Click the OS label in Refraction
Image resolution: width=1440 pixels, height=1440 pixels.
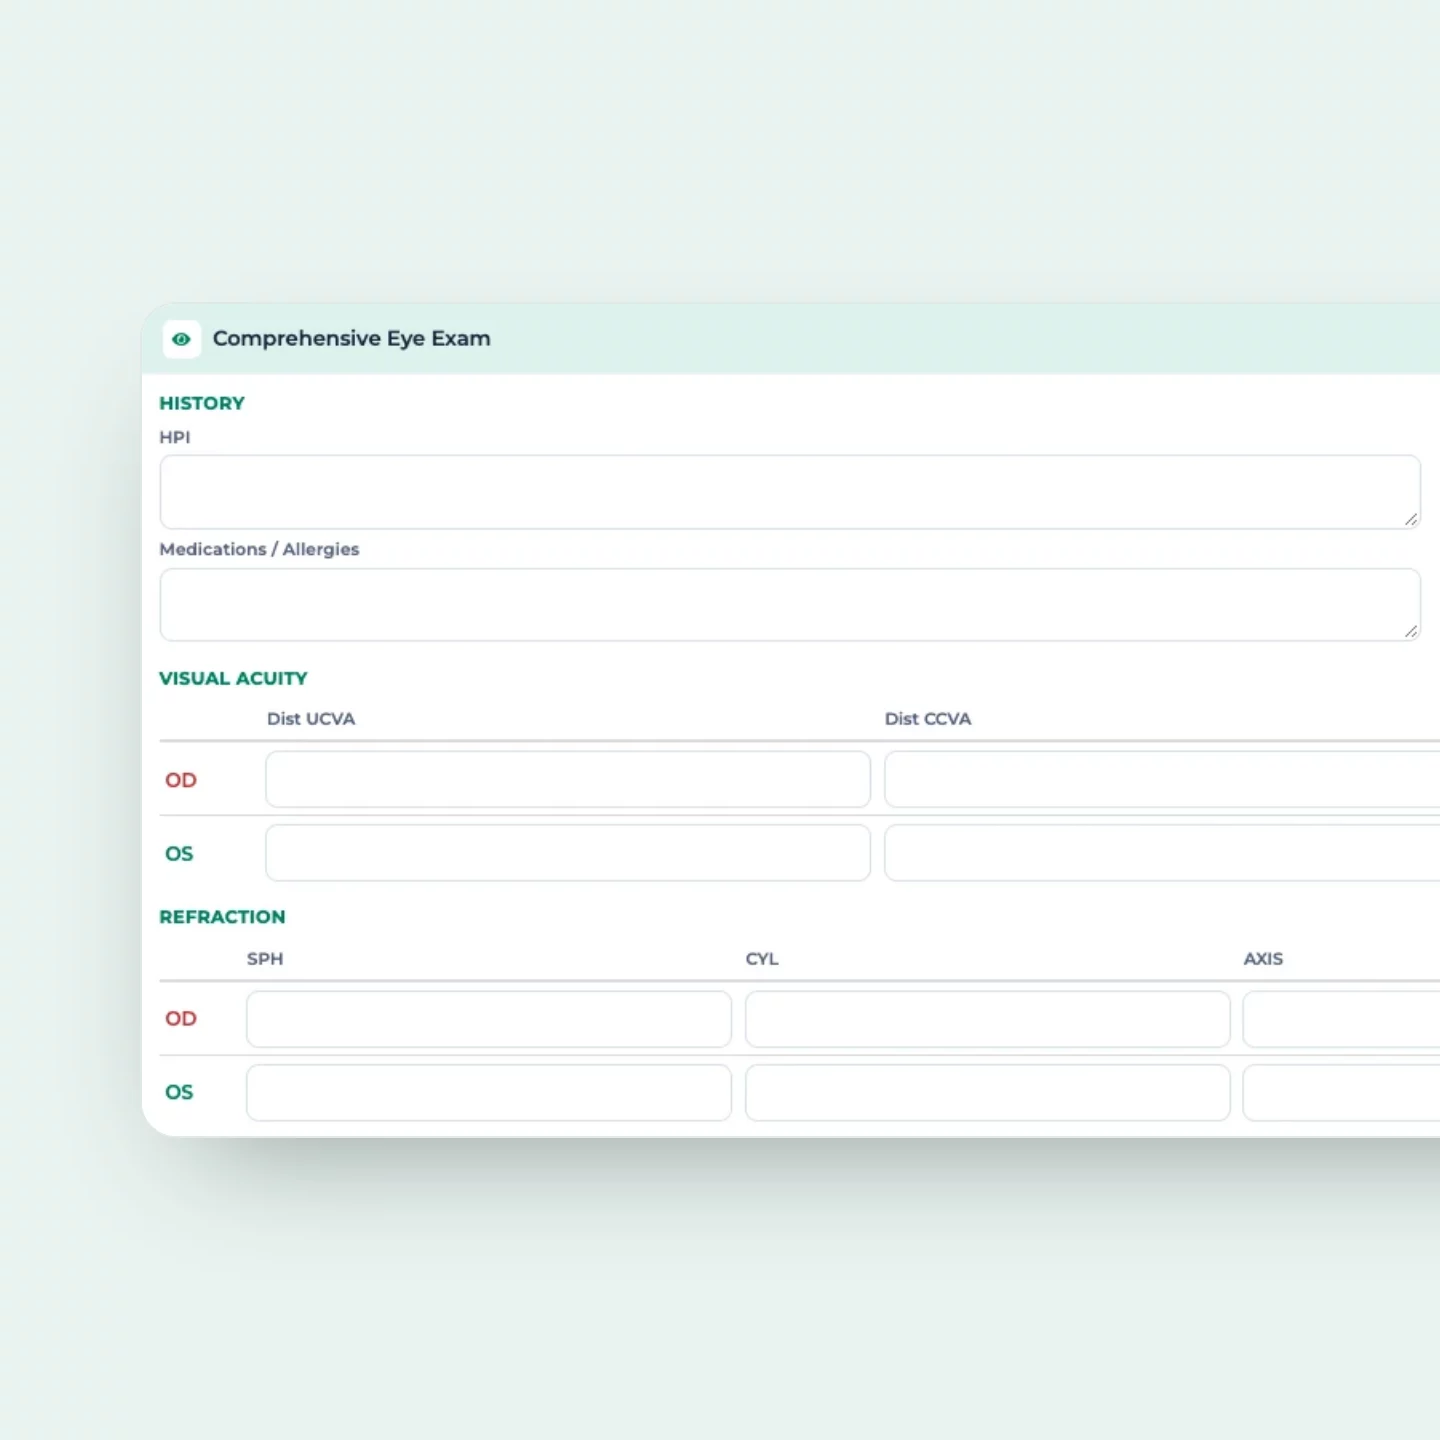click(x=179, y=1092)
